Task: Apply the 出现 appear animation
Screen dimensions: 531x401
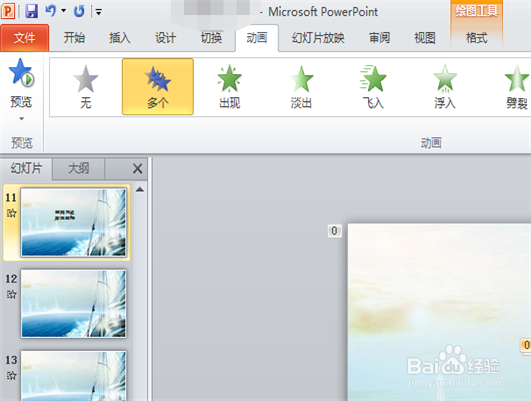Action: pos(230,87)
